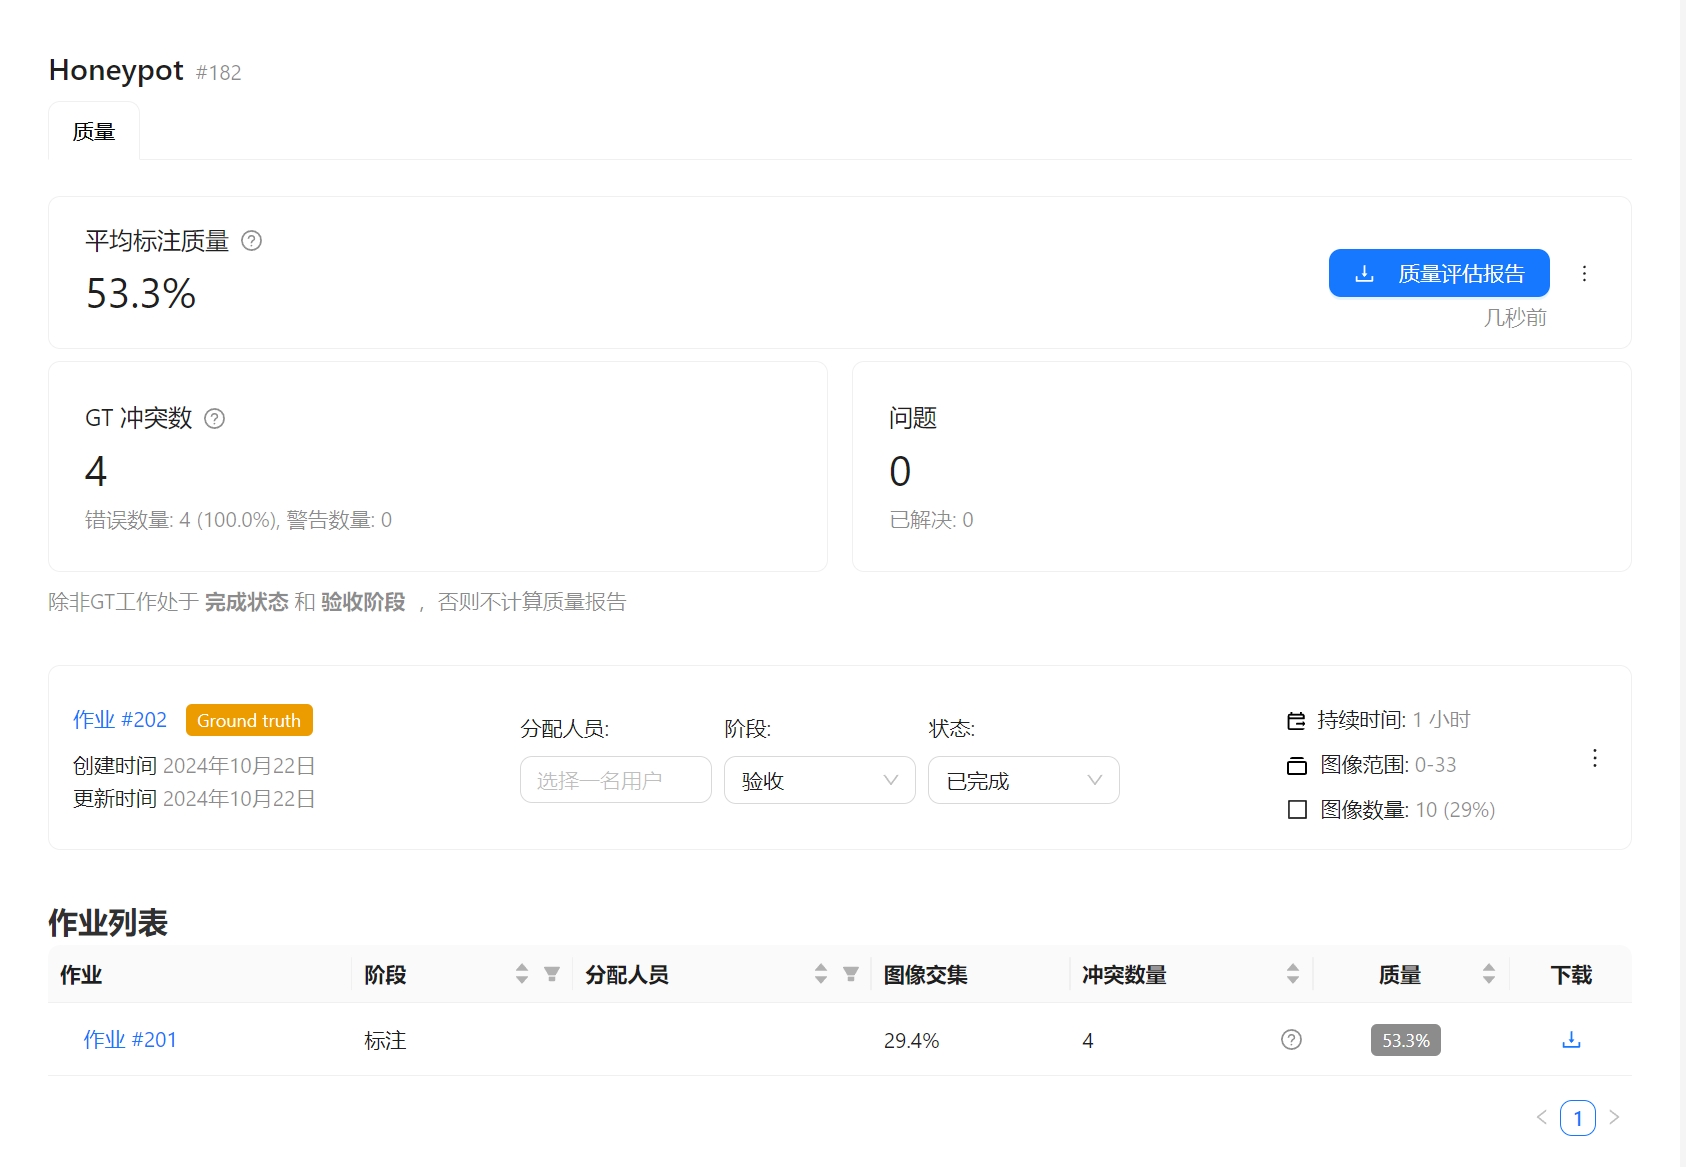Click the 53.3% quality badge
1686x1167 pixels.
click(x=1405, y=1040)
